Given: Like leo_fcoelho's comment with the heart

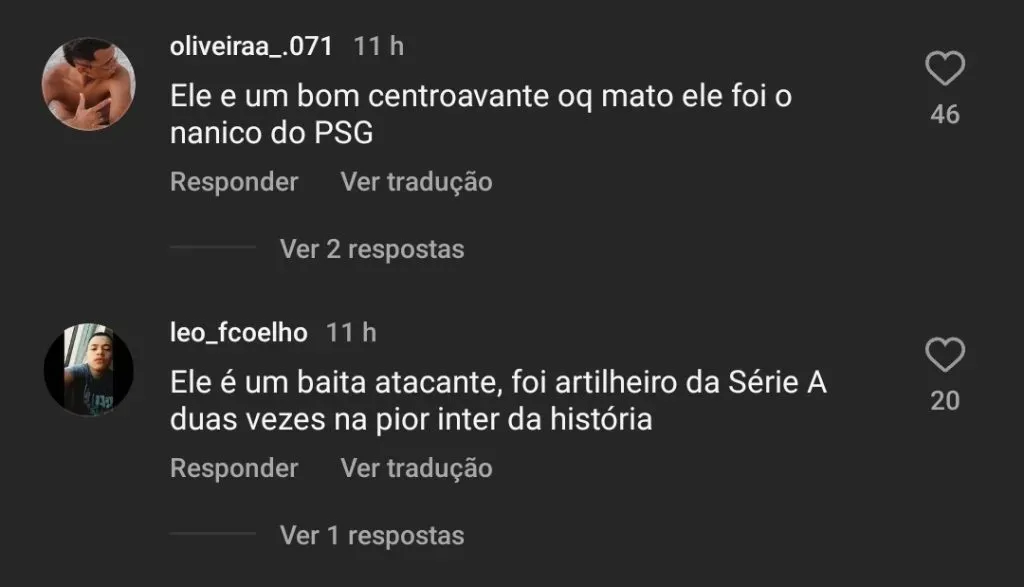Looking at the screenshot, I should tap(944, 356).
